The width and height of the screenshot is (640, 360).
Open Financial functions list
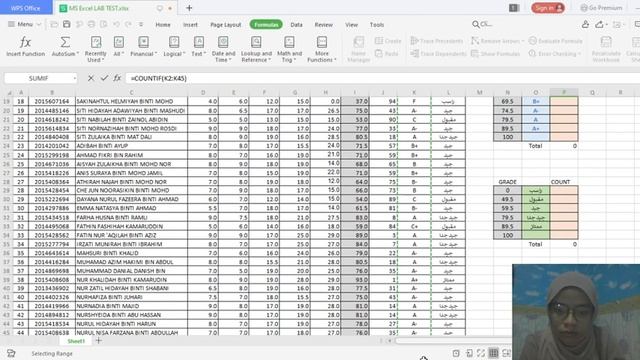[x=143, y=46]
